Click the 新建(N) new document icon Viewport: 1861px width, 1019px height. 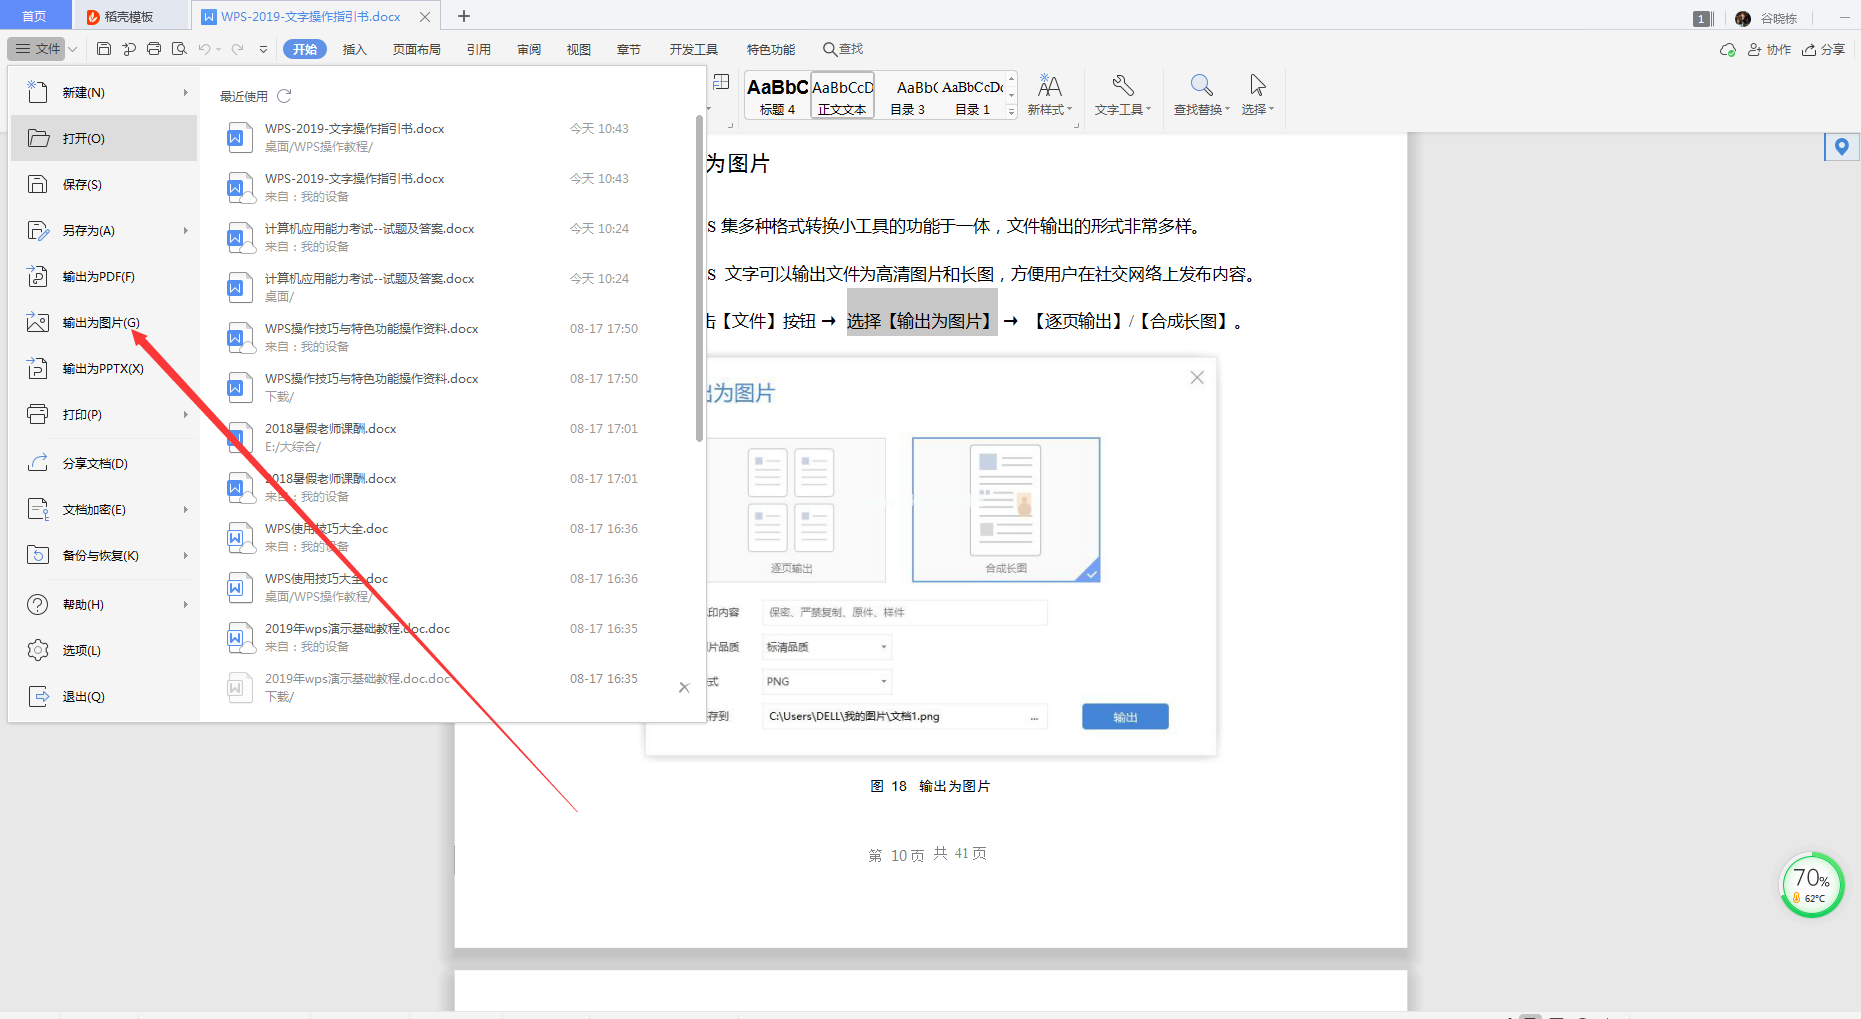37,92
